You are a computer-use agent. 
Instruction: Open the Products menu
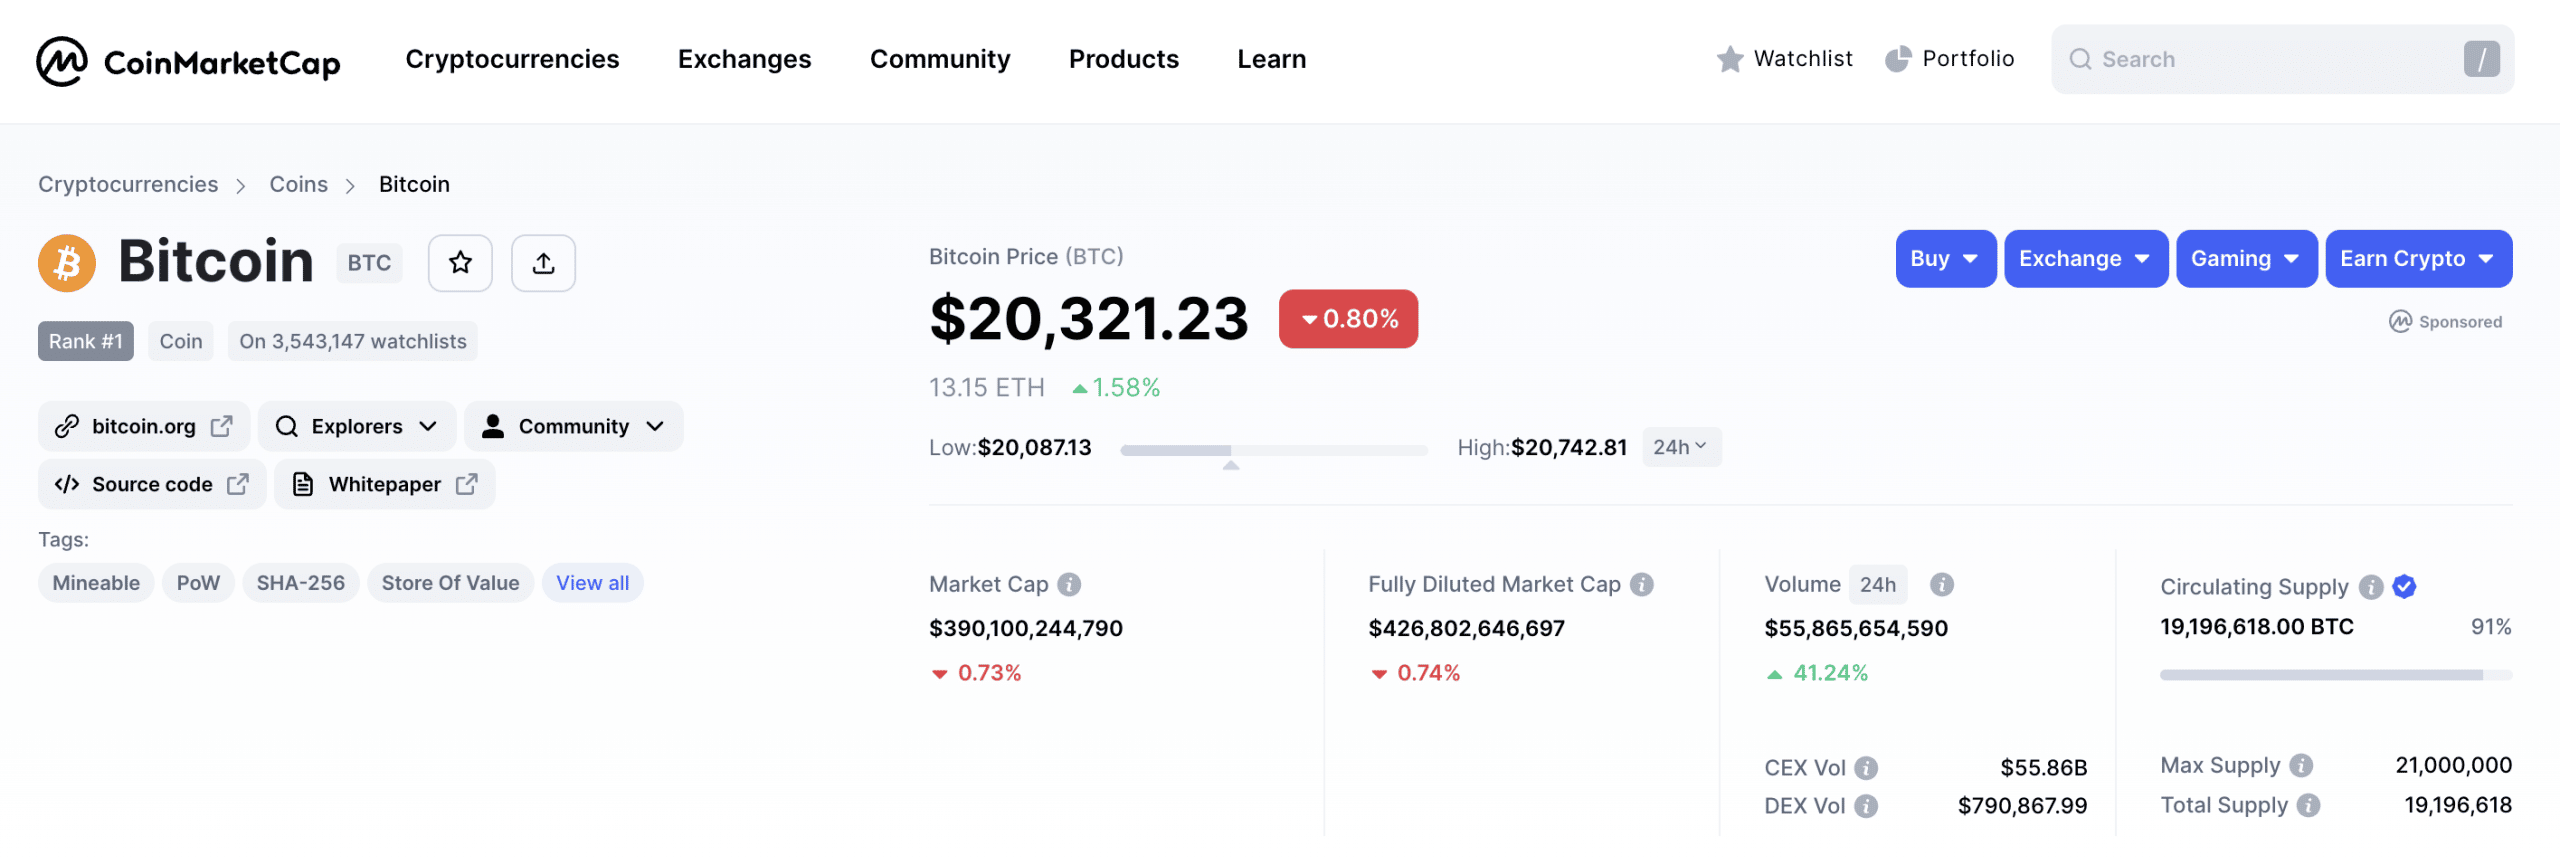(x=1124, y=59)
